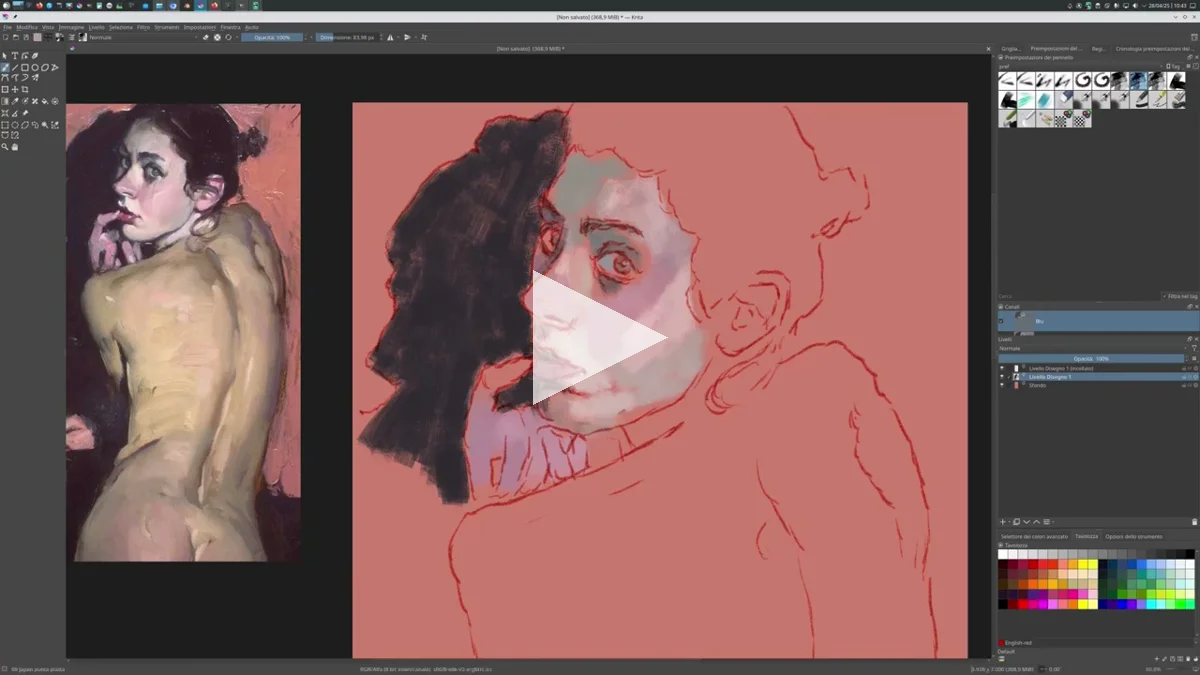Open the Normale blending mode dropdown in toolbar
1200x675 pixels.
[140, 37]
